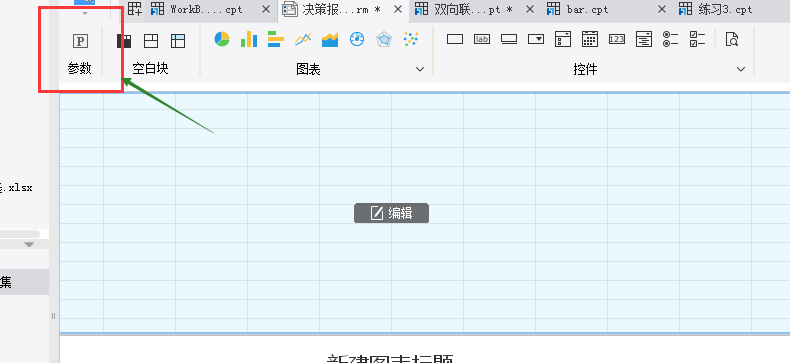Insert a gauge chart

click(357, 39)
